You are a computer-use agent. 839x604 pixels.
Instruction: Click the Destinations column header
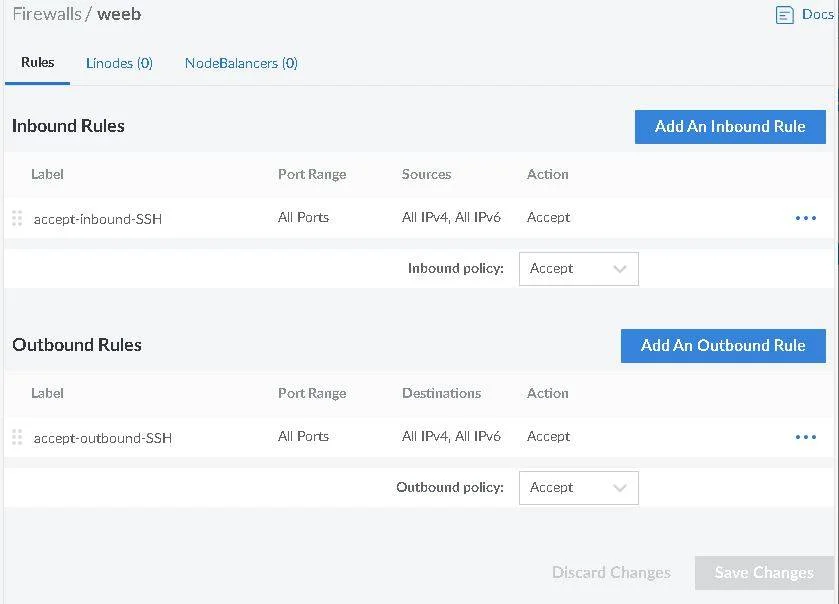[441, 393]
